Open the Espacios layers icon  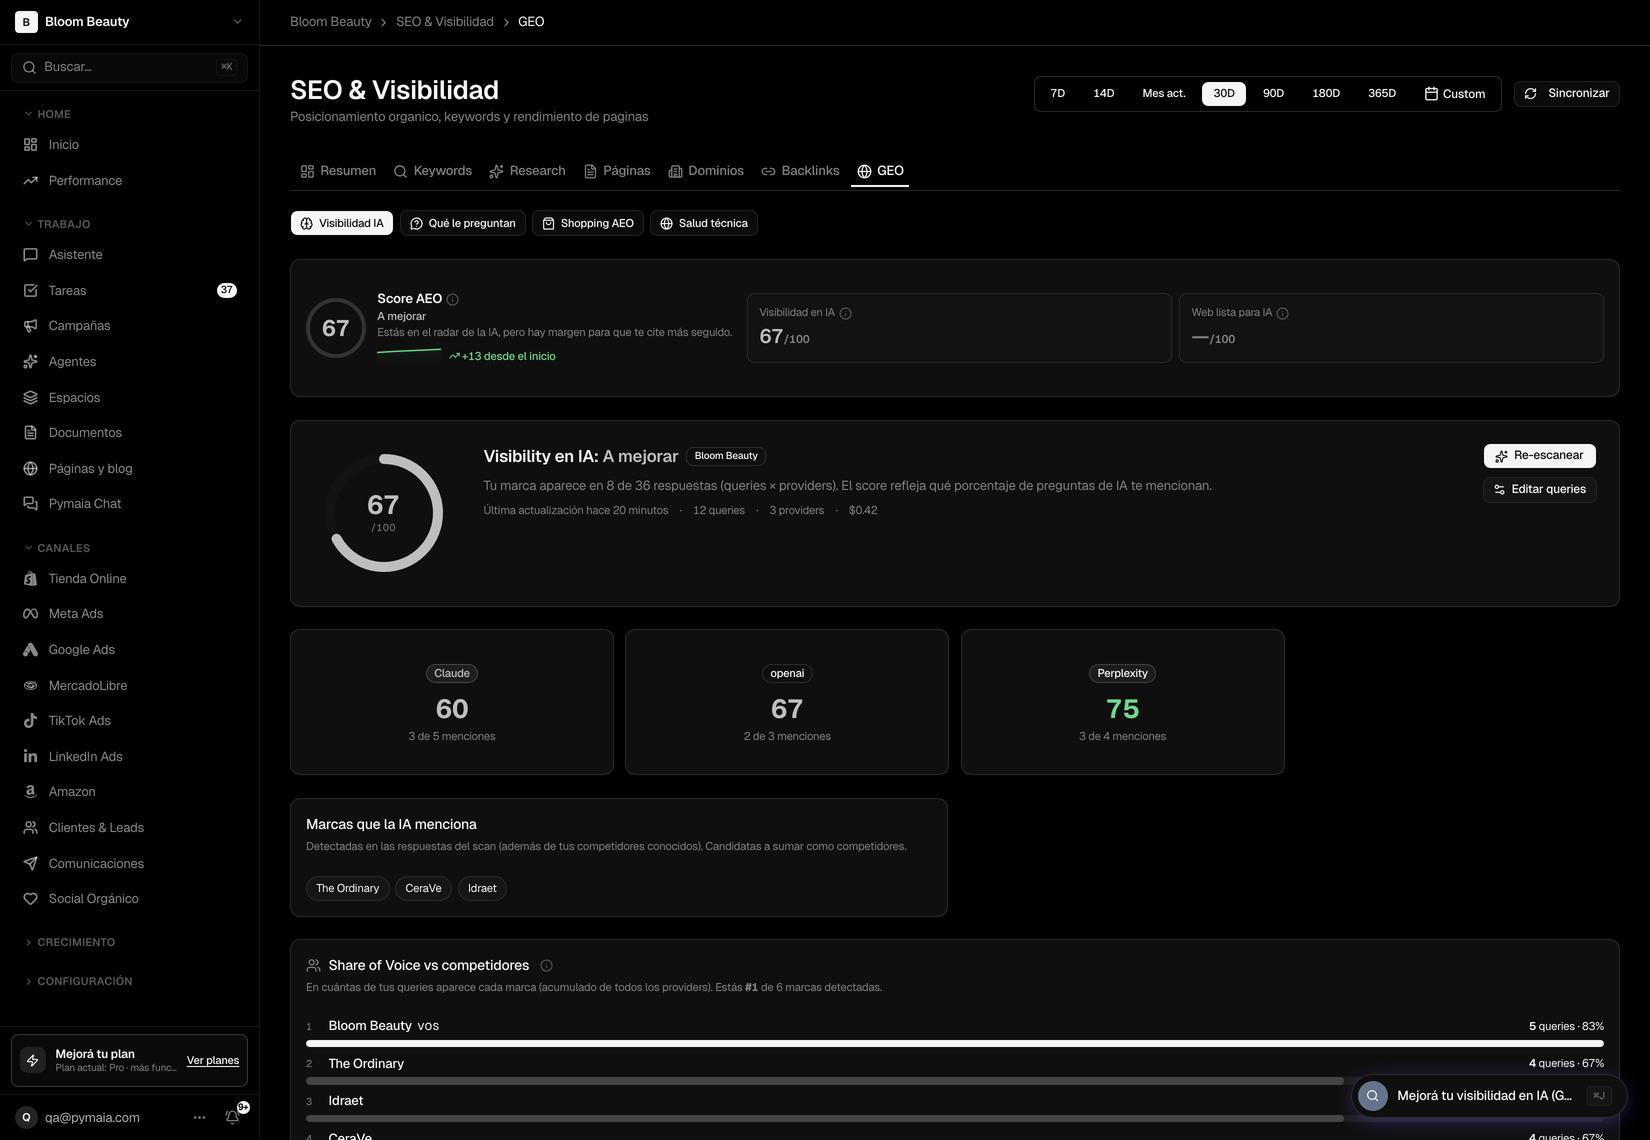pyautogui.click(x=30, y=398)
